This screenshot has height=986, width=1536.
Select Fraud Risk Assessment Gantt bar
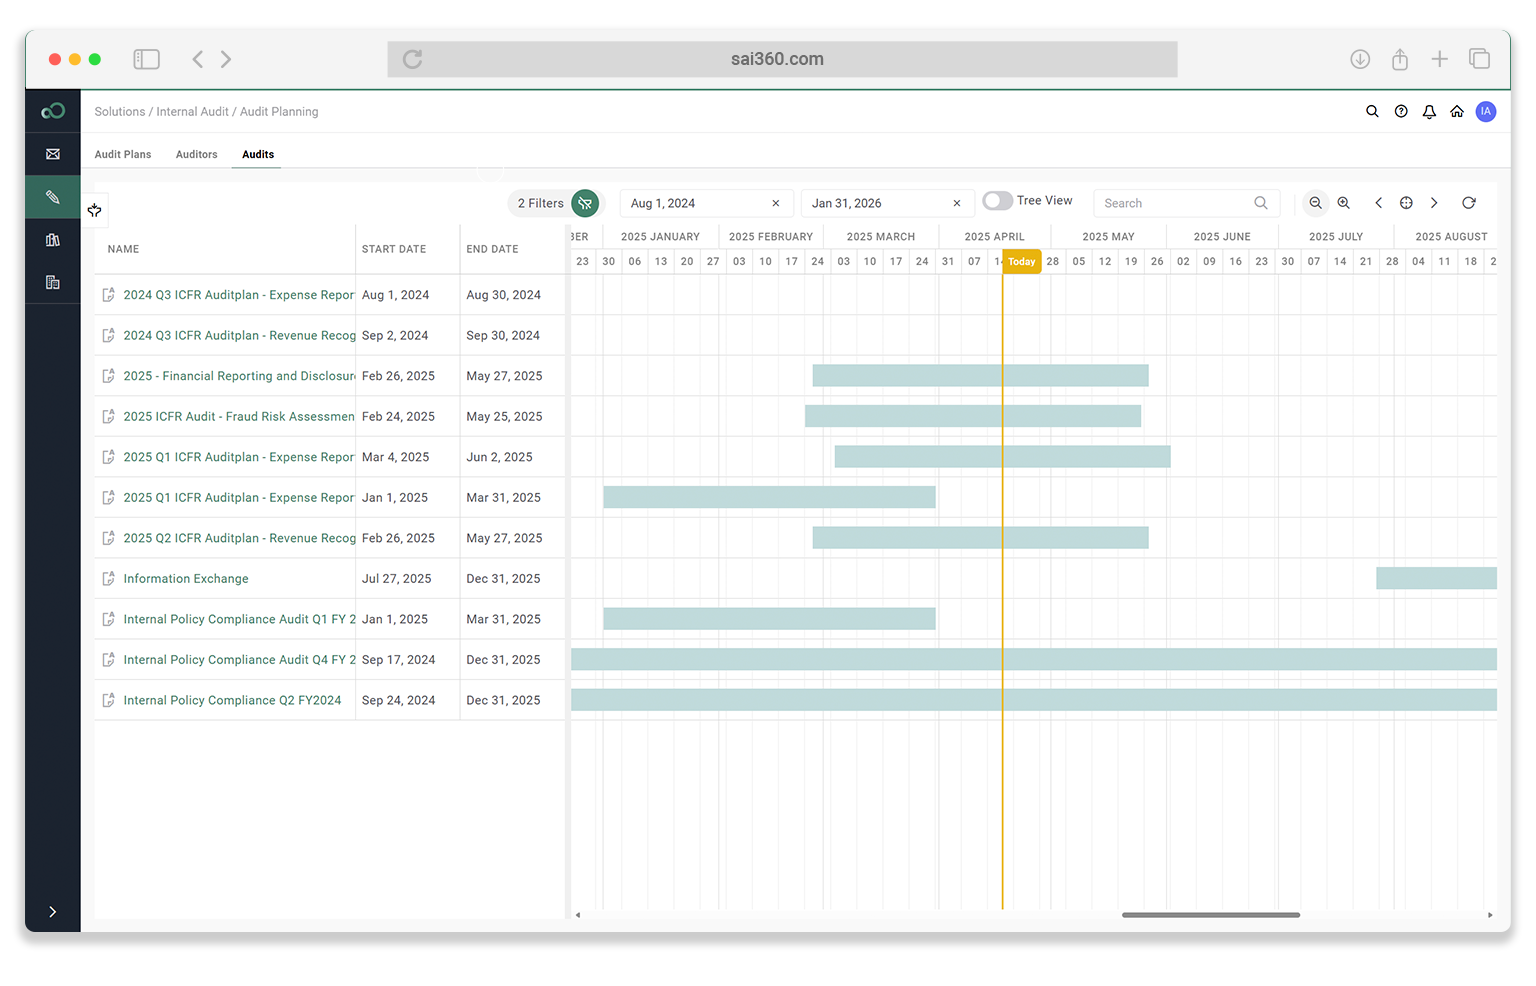973,416
